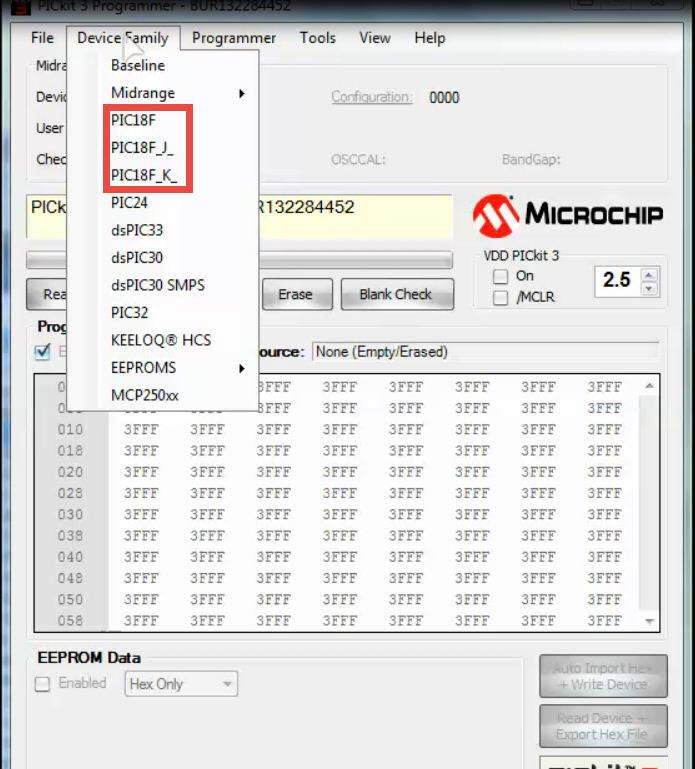Select Baseline device family

pos(163,65)
